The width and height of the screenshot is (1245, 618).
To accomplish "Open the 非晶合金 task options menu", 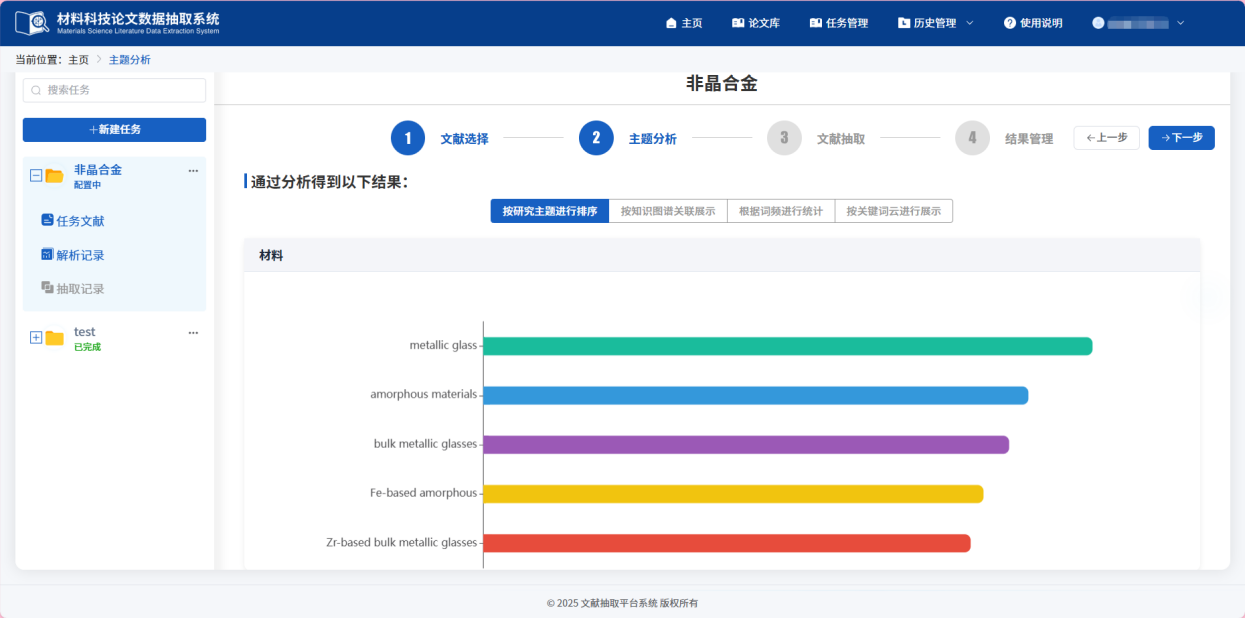I will pos(193,170).
